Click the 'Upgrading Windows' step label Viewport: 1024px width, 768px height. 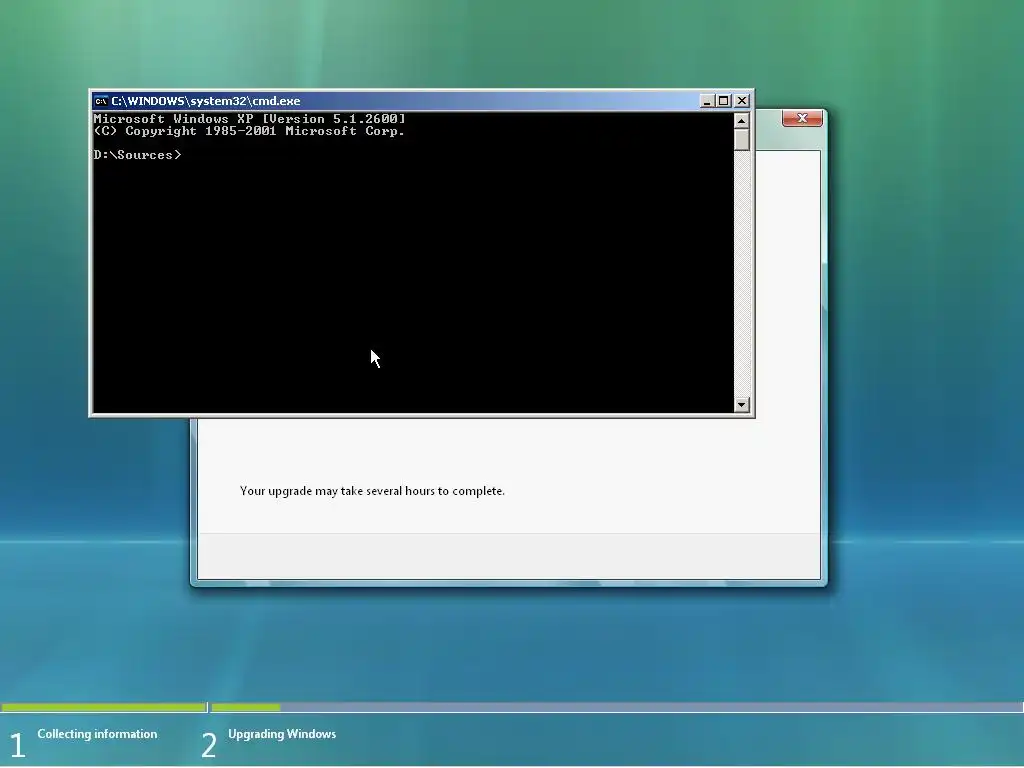282,734
